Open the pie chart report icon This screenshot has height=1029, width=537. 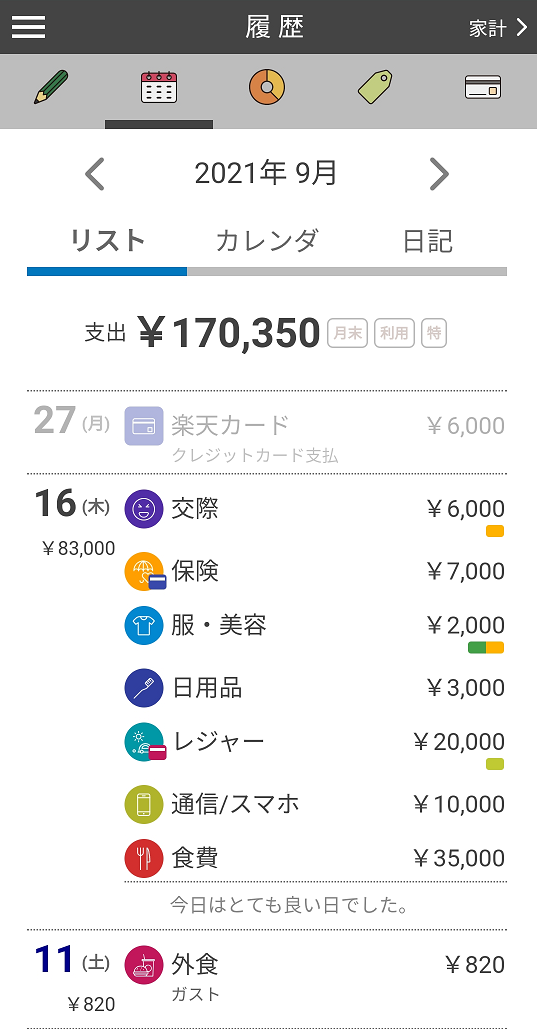coord(267,87)
